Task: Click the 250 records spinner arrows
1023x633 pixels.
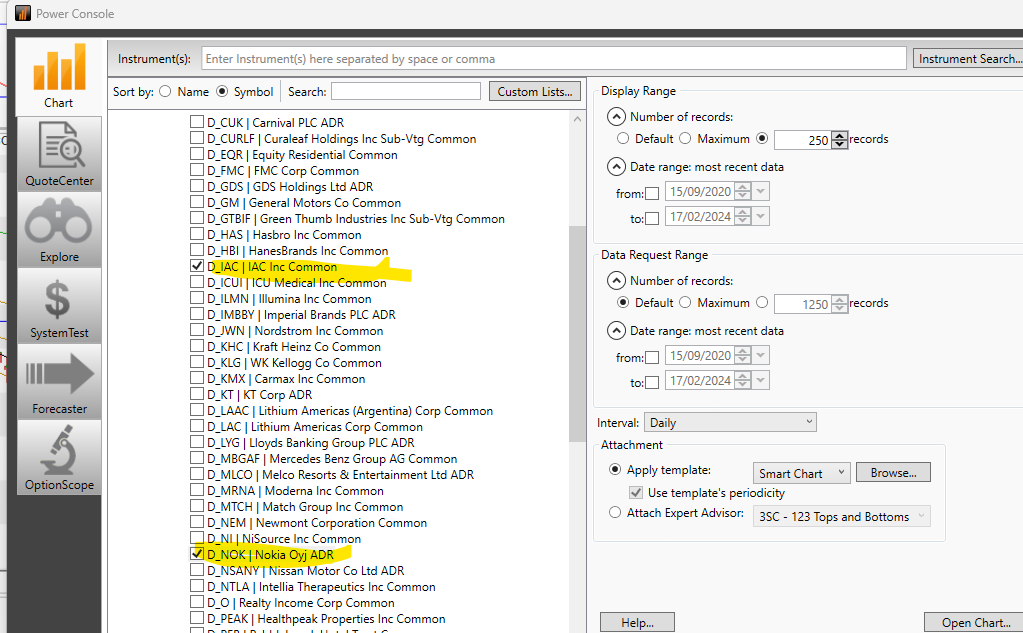Action: tap(840, 140)
